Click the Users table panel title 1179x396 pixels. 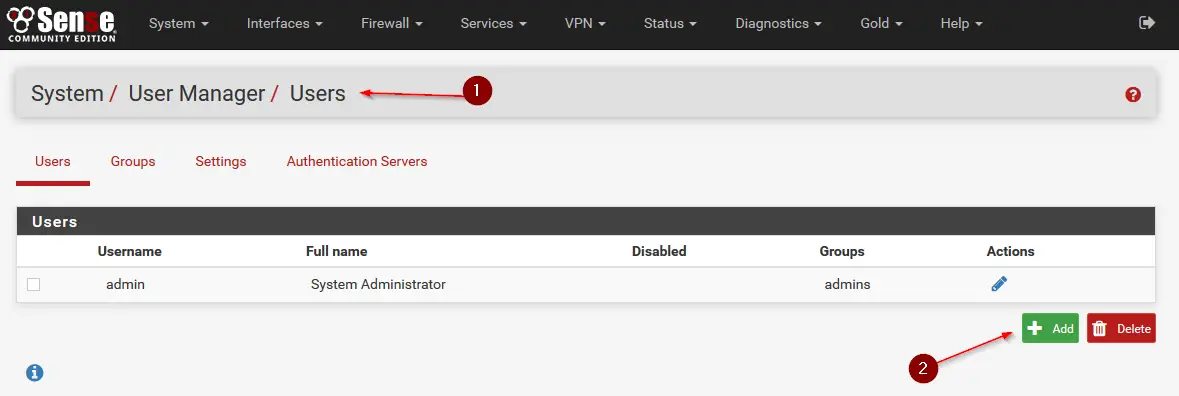click(55, 222)
